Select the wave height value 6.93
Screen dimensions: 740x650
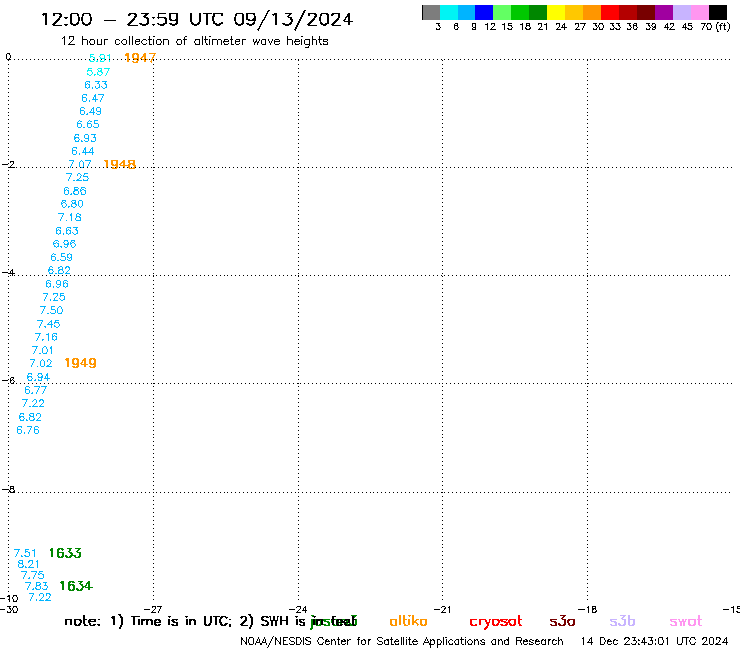(85, 138)
